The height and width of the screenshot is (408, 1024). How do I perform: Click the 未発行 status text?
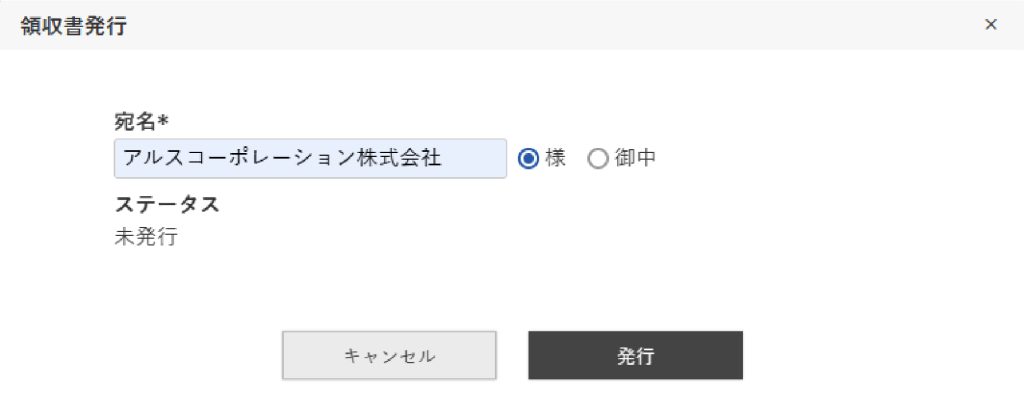(146, 236)
